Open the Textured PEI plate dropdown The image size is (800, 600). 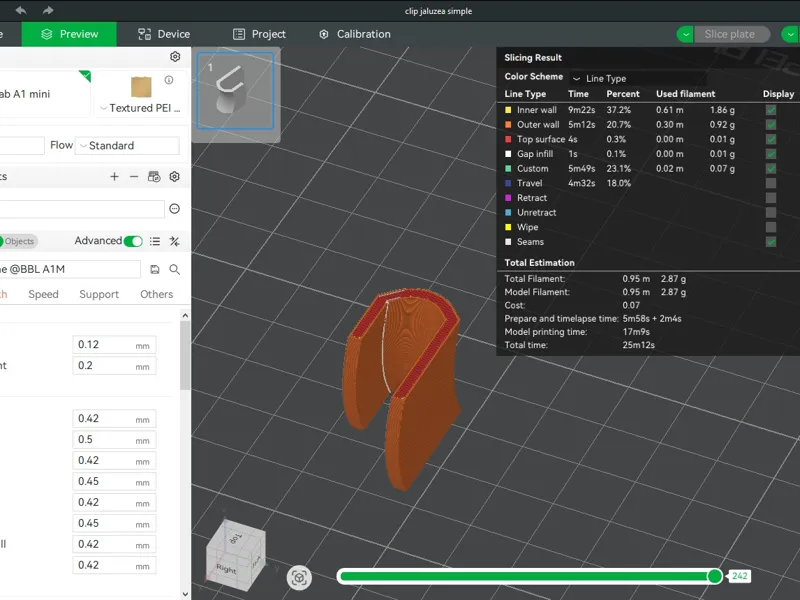click(140, 108)
